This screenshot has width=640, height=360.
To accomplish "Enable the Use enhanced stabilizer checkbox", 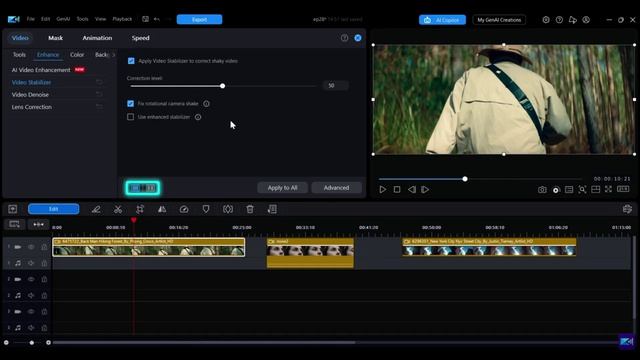I will [131, 117].
